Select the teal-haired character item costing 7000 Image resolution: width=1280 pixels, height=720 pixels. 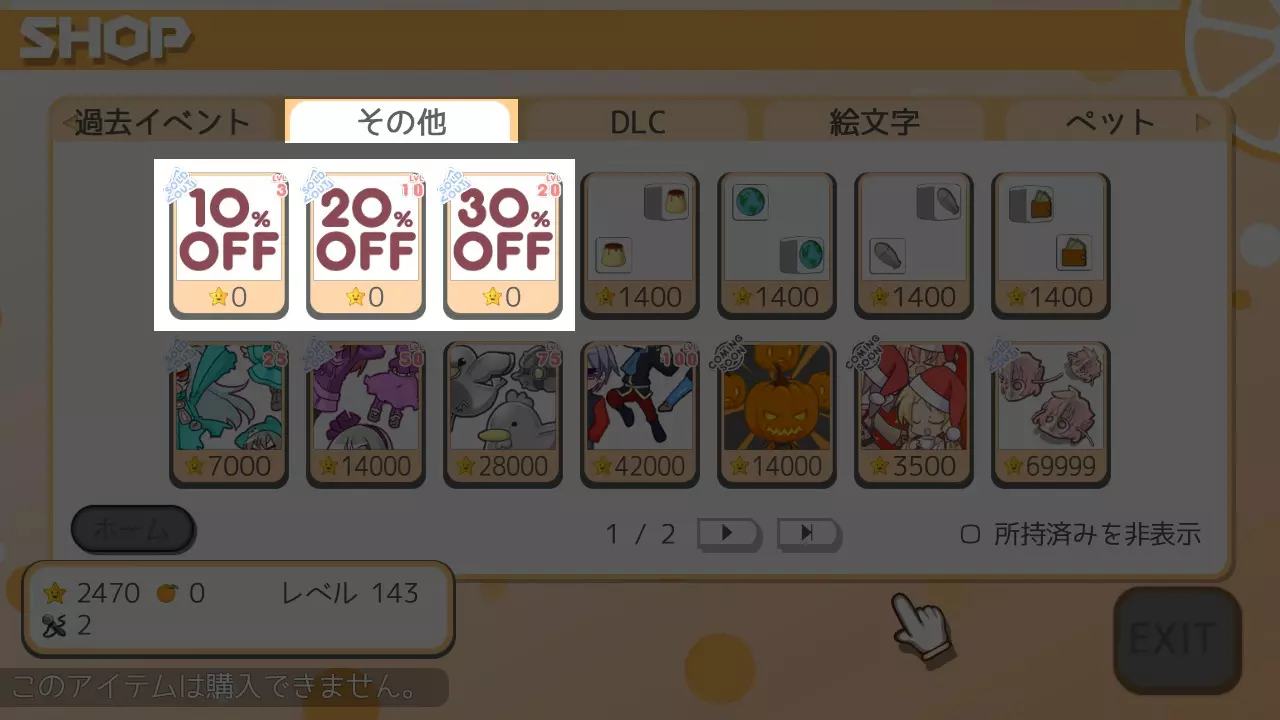229,414
